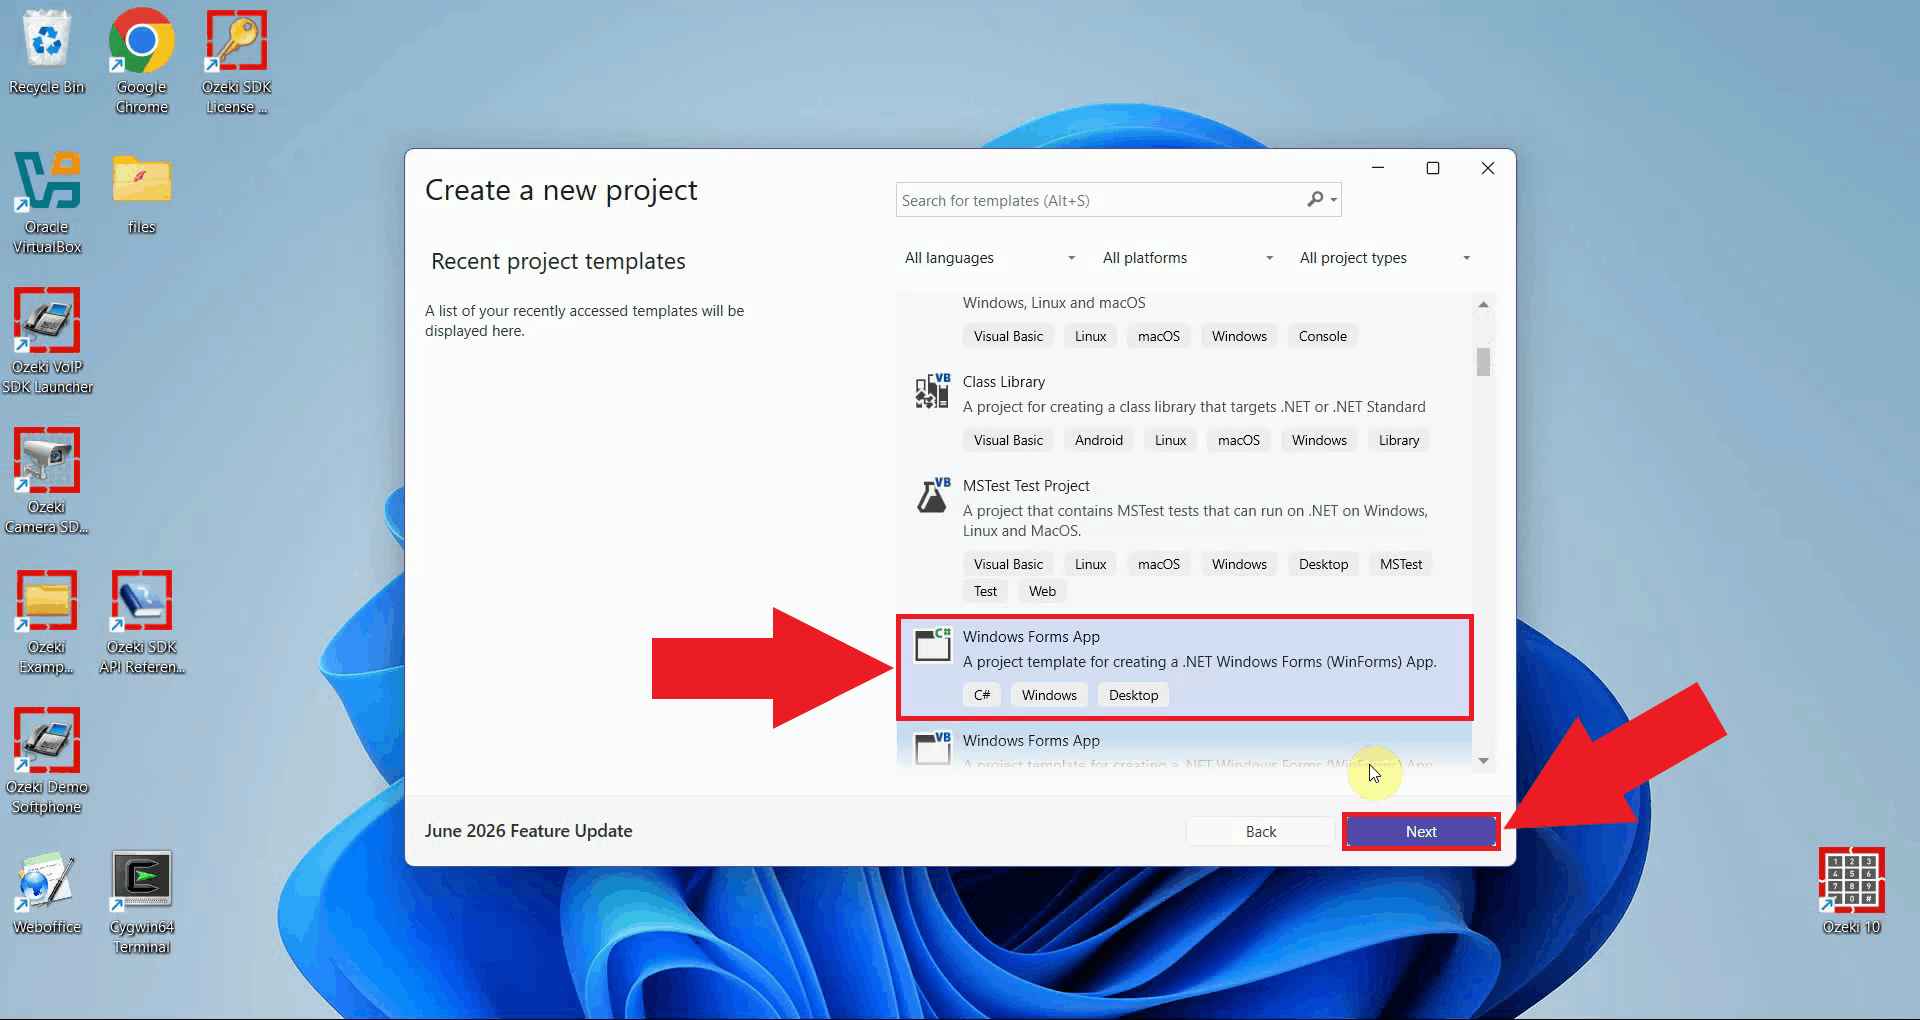This screenshot has height=1020, width=1920.
Task: Click the template list scrollbar thumb
Action: point(1483,361)
